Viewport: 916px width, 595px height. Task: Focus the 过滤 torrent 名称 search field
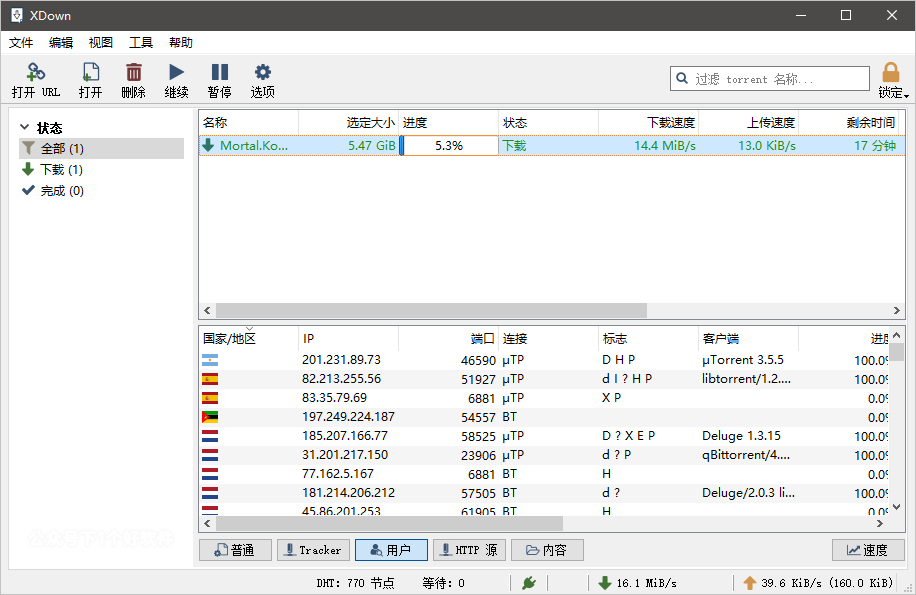coord(770,78)
